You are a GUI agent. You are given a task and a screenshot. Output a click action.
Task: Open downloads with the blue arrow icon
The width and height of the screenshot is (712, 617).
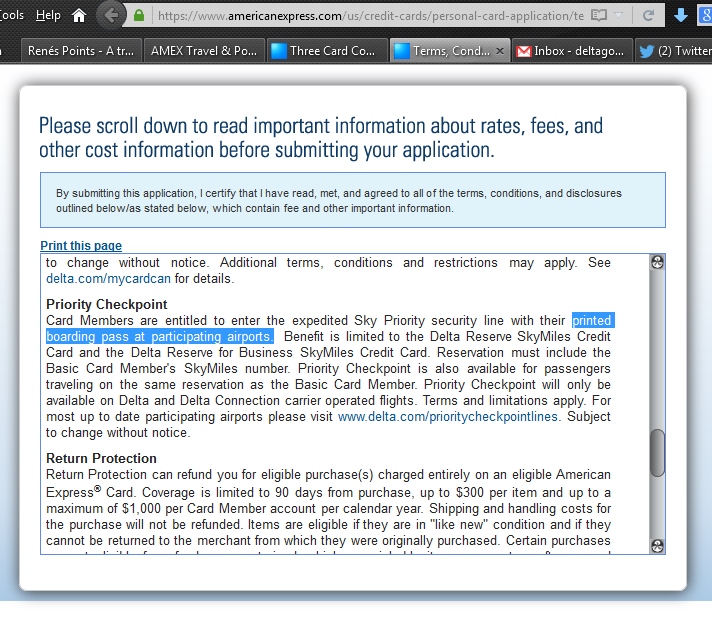point(681,16)
